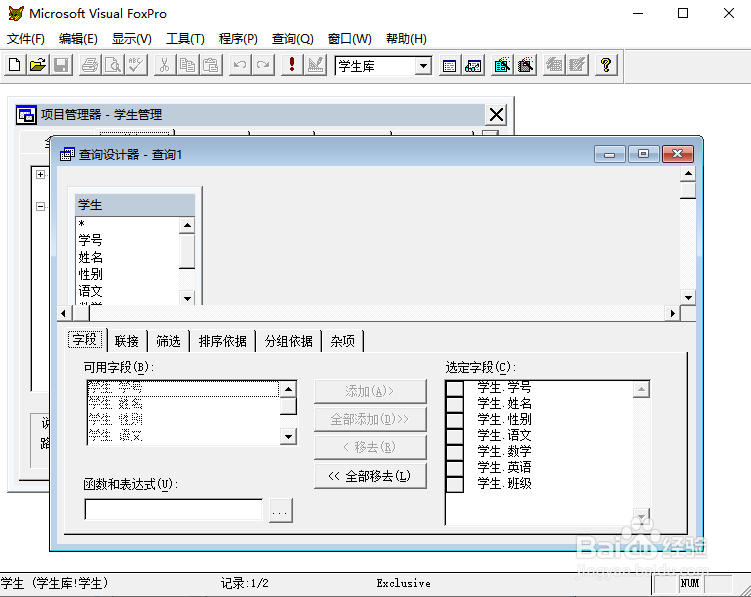Image resolution: width=751 pixels, height=597 pixels.
Task: Click the 全部移去(L) button
Action: [370, 476]
